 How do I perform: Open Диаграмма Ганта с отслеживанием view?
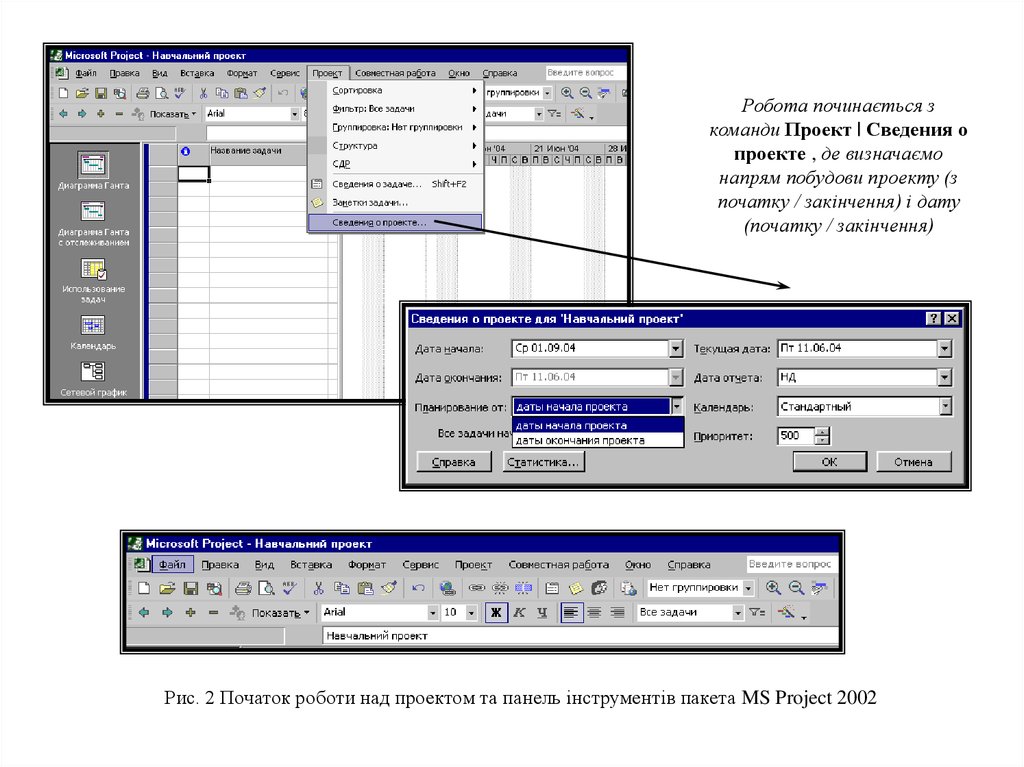click(x=93, y=223)
